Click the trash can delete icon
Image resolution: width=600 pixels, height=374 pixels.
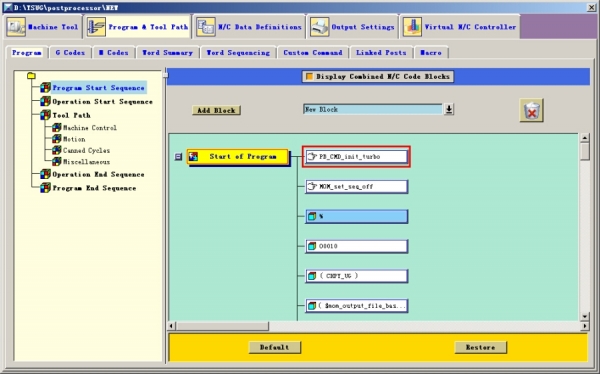tap(531, 111)
